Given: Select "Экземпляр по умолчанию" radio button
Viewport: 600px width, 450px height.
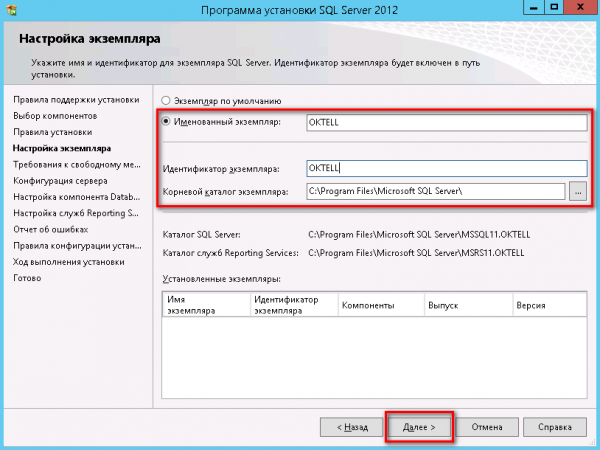Looking at the screenshot, I should point(166,101).
